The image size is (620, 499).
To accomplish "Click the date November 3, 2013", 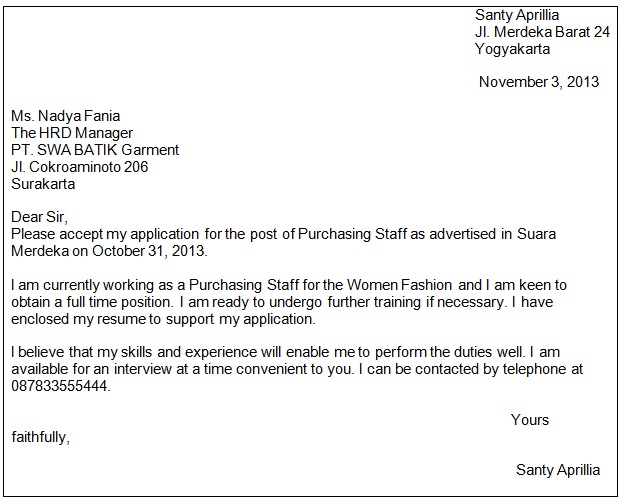I will [x=539, y=82].
